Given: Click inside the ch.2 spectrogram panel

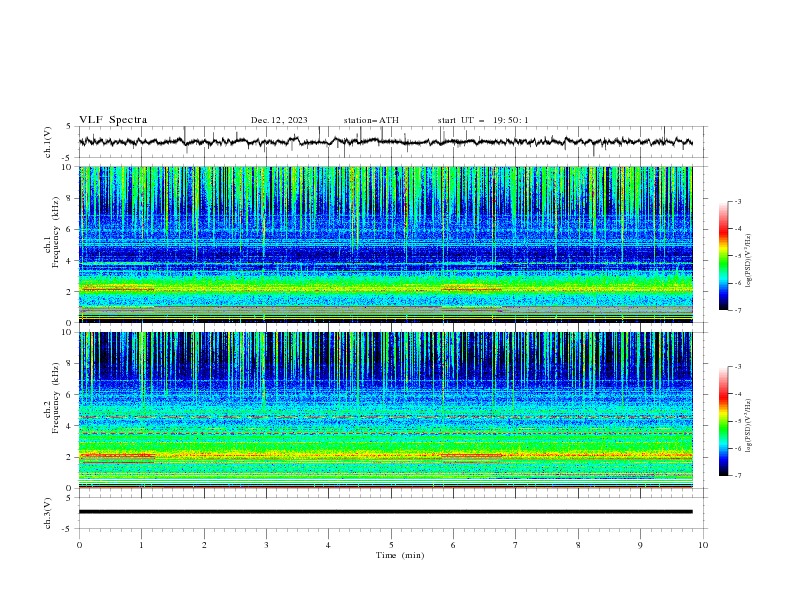Looking at the screenshot, I should [386, 410].
